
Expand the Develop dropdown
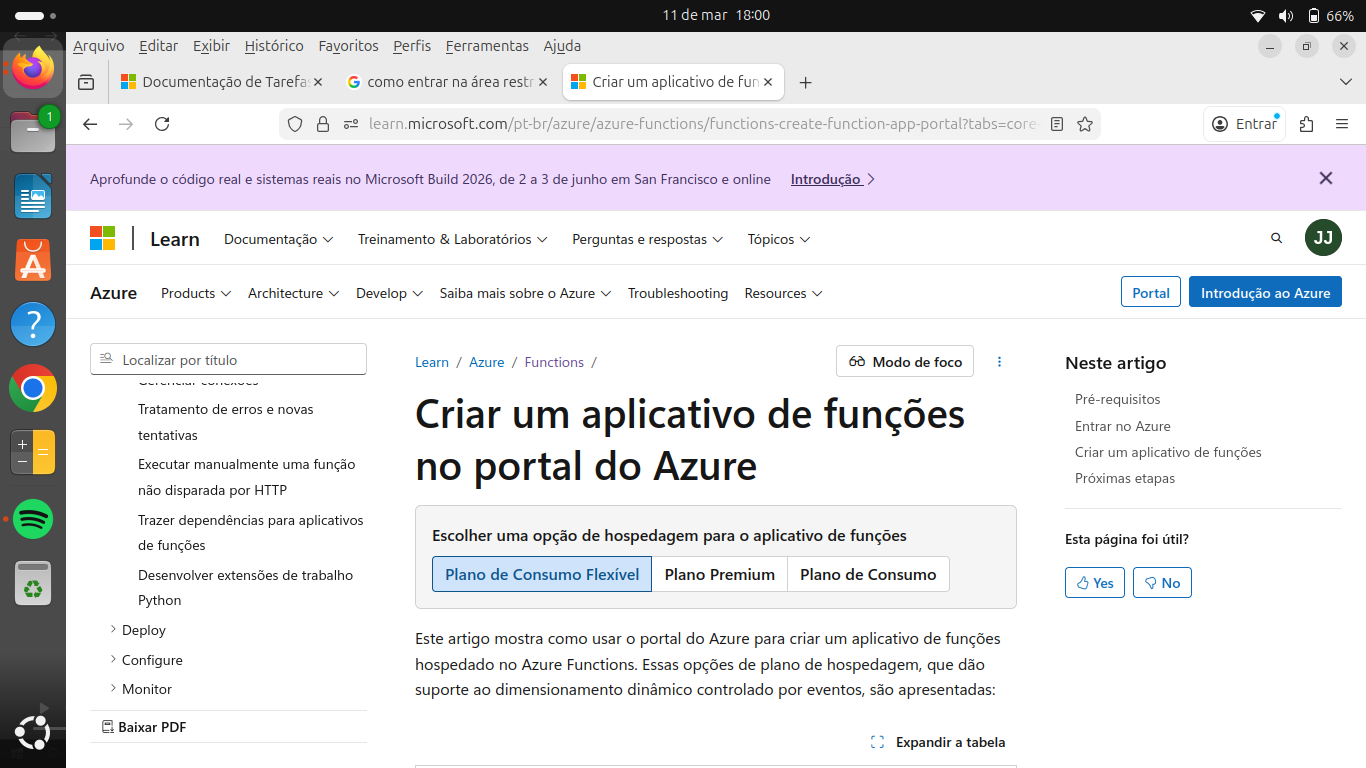tap(390, 293)
